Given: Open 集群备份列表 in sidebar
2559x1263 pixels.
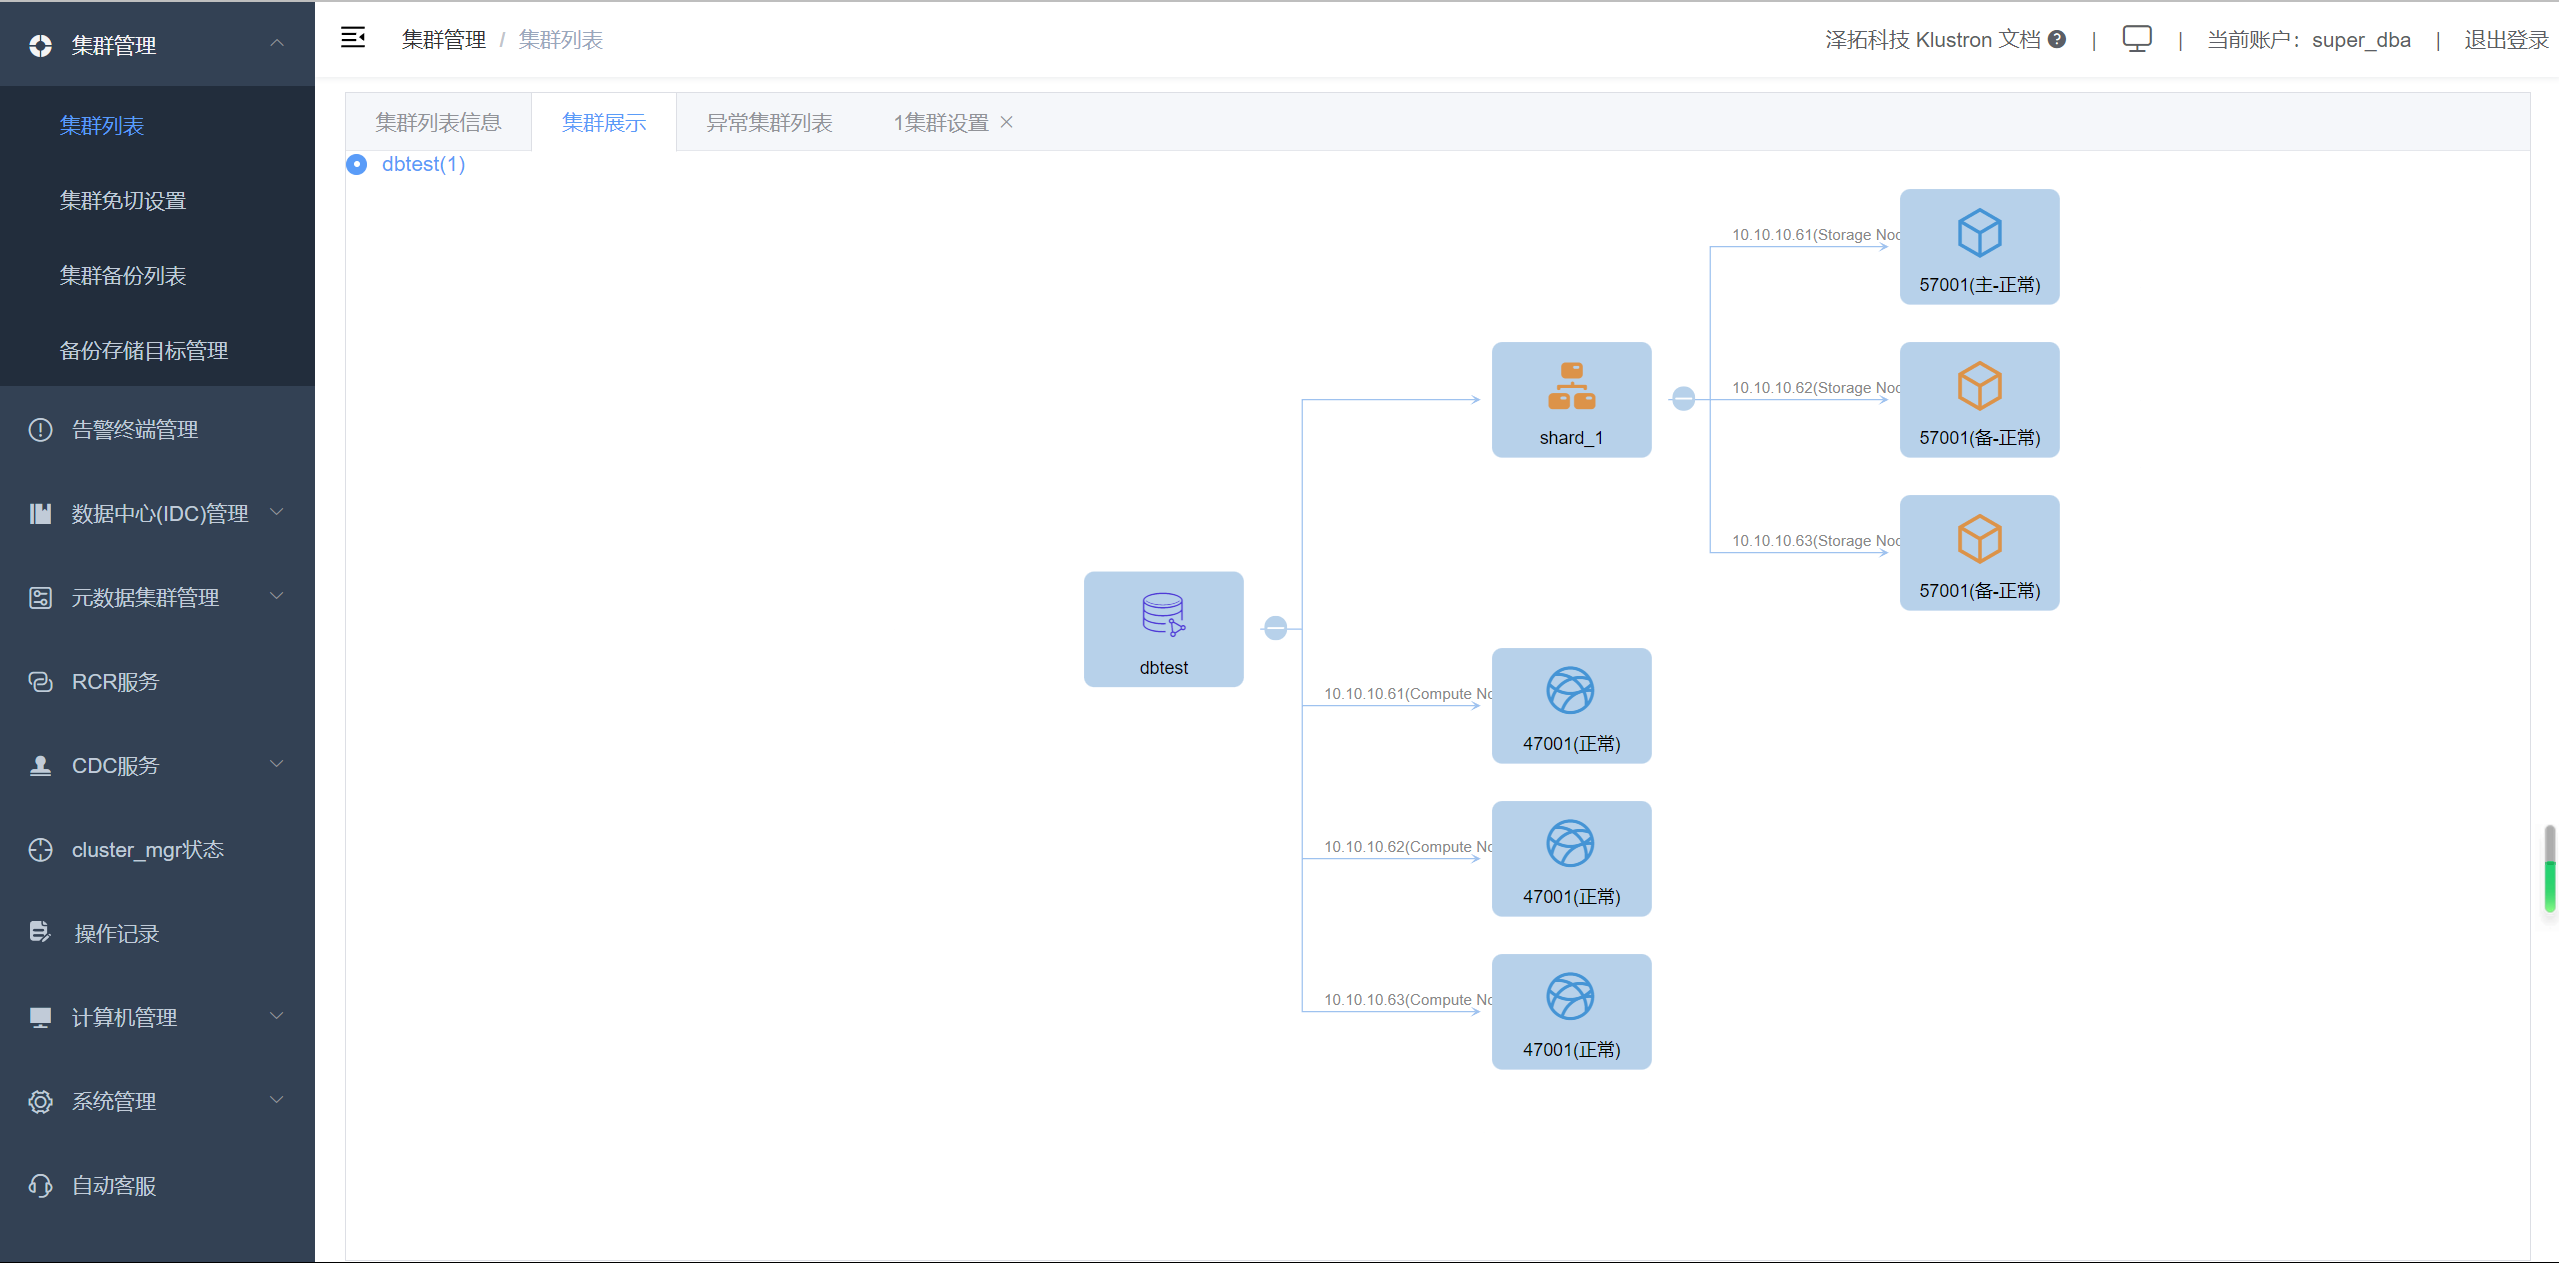Looking at the screenshot, I should [123, 276].
